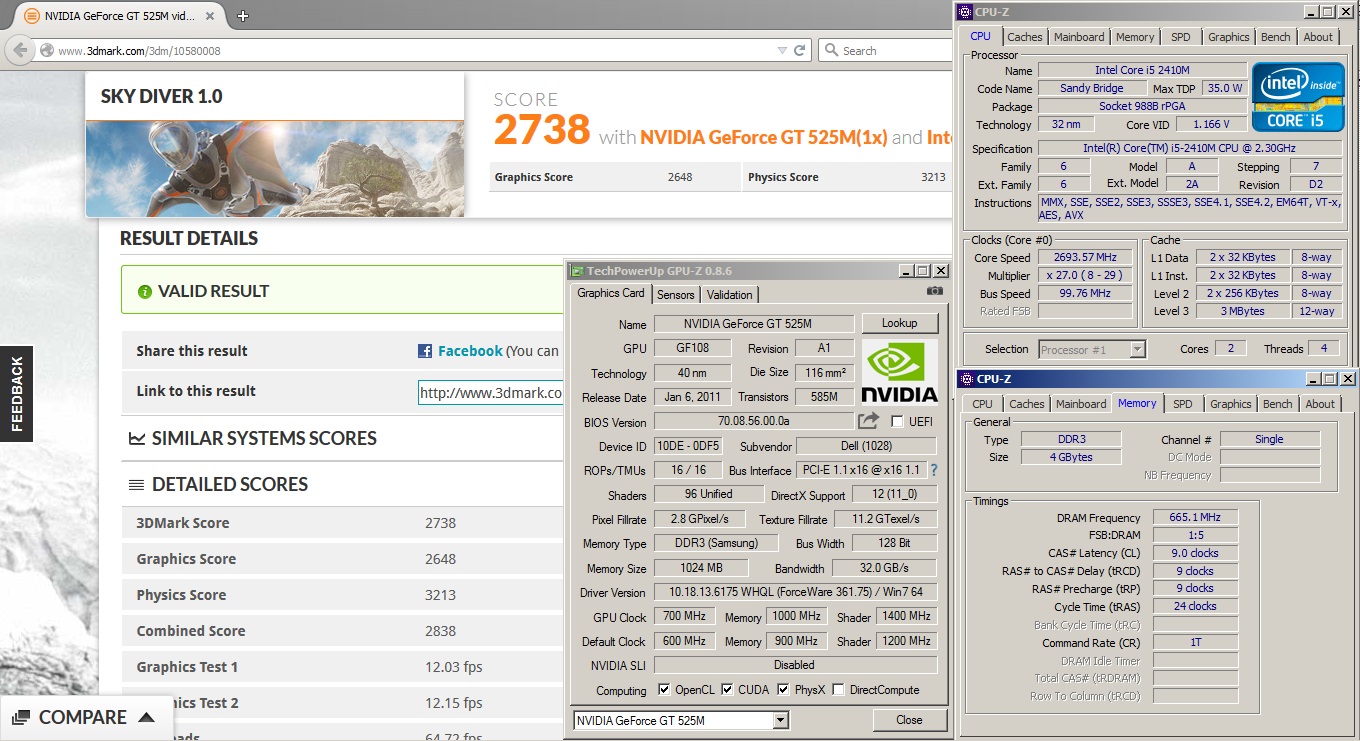Click the NVIDIA logo in GPU-Z
The height and width of the screenshot is (741, 1360).
(899, 371)
